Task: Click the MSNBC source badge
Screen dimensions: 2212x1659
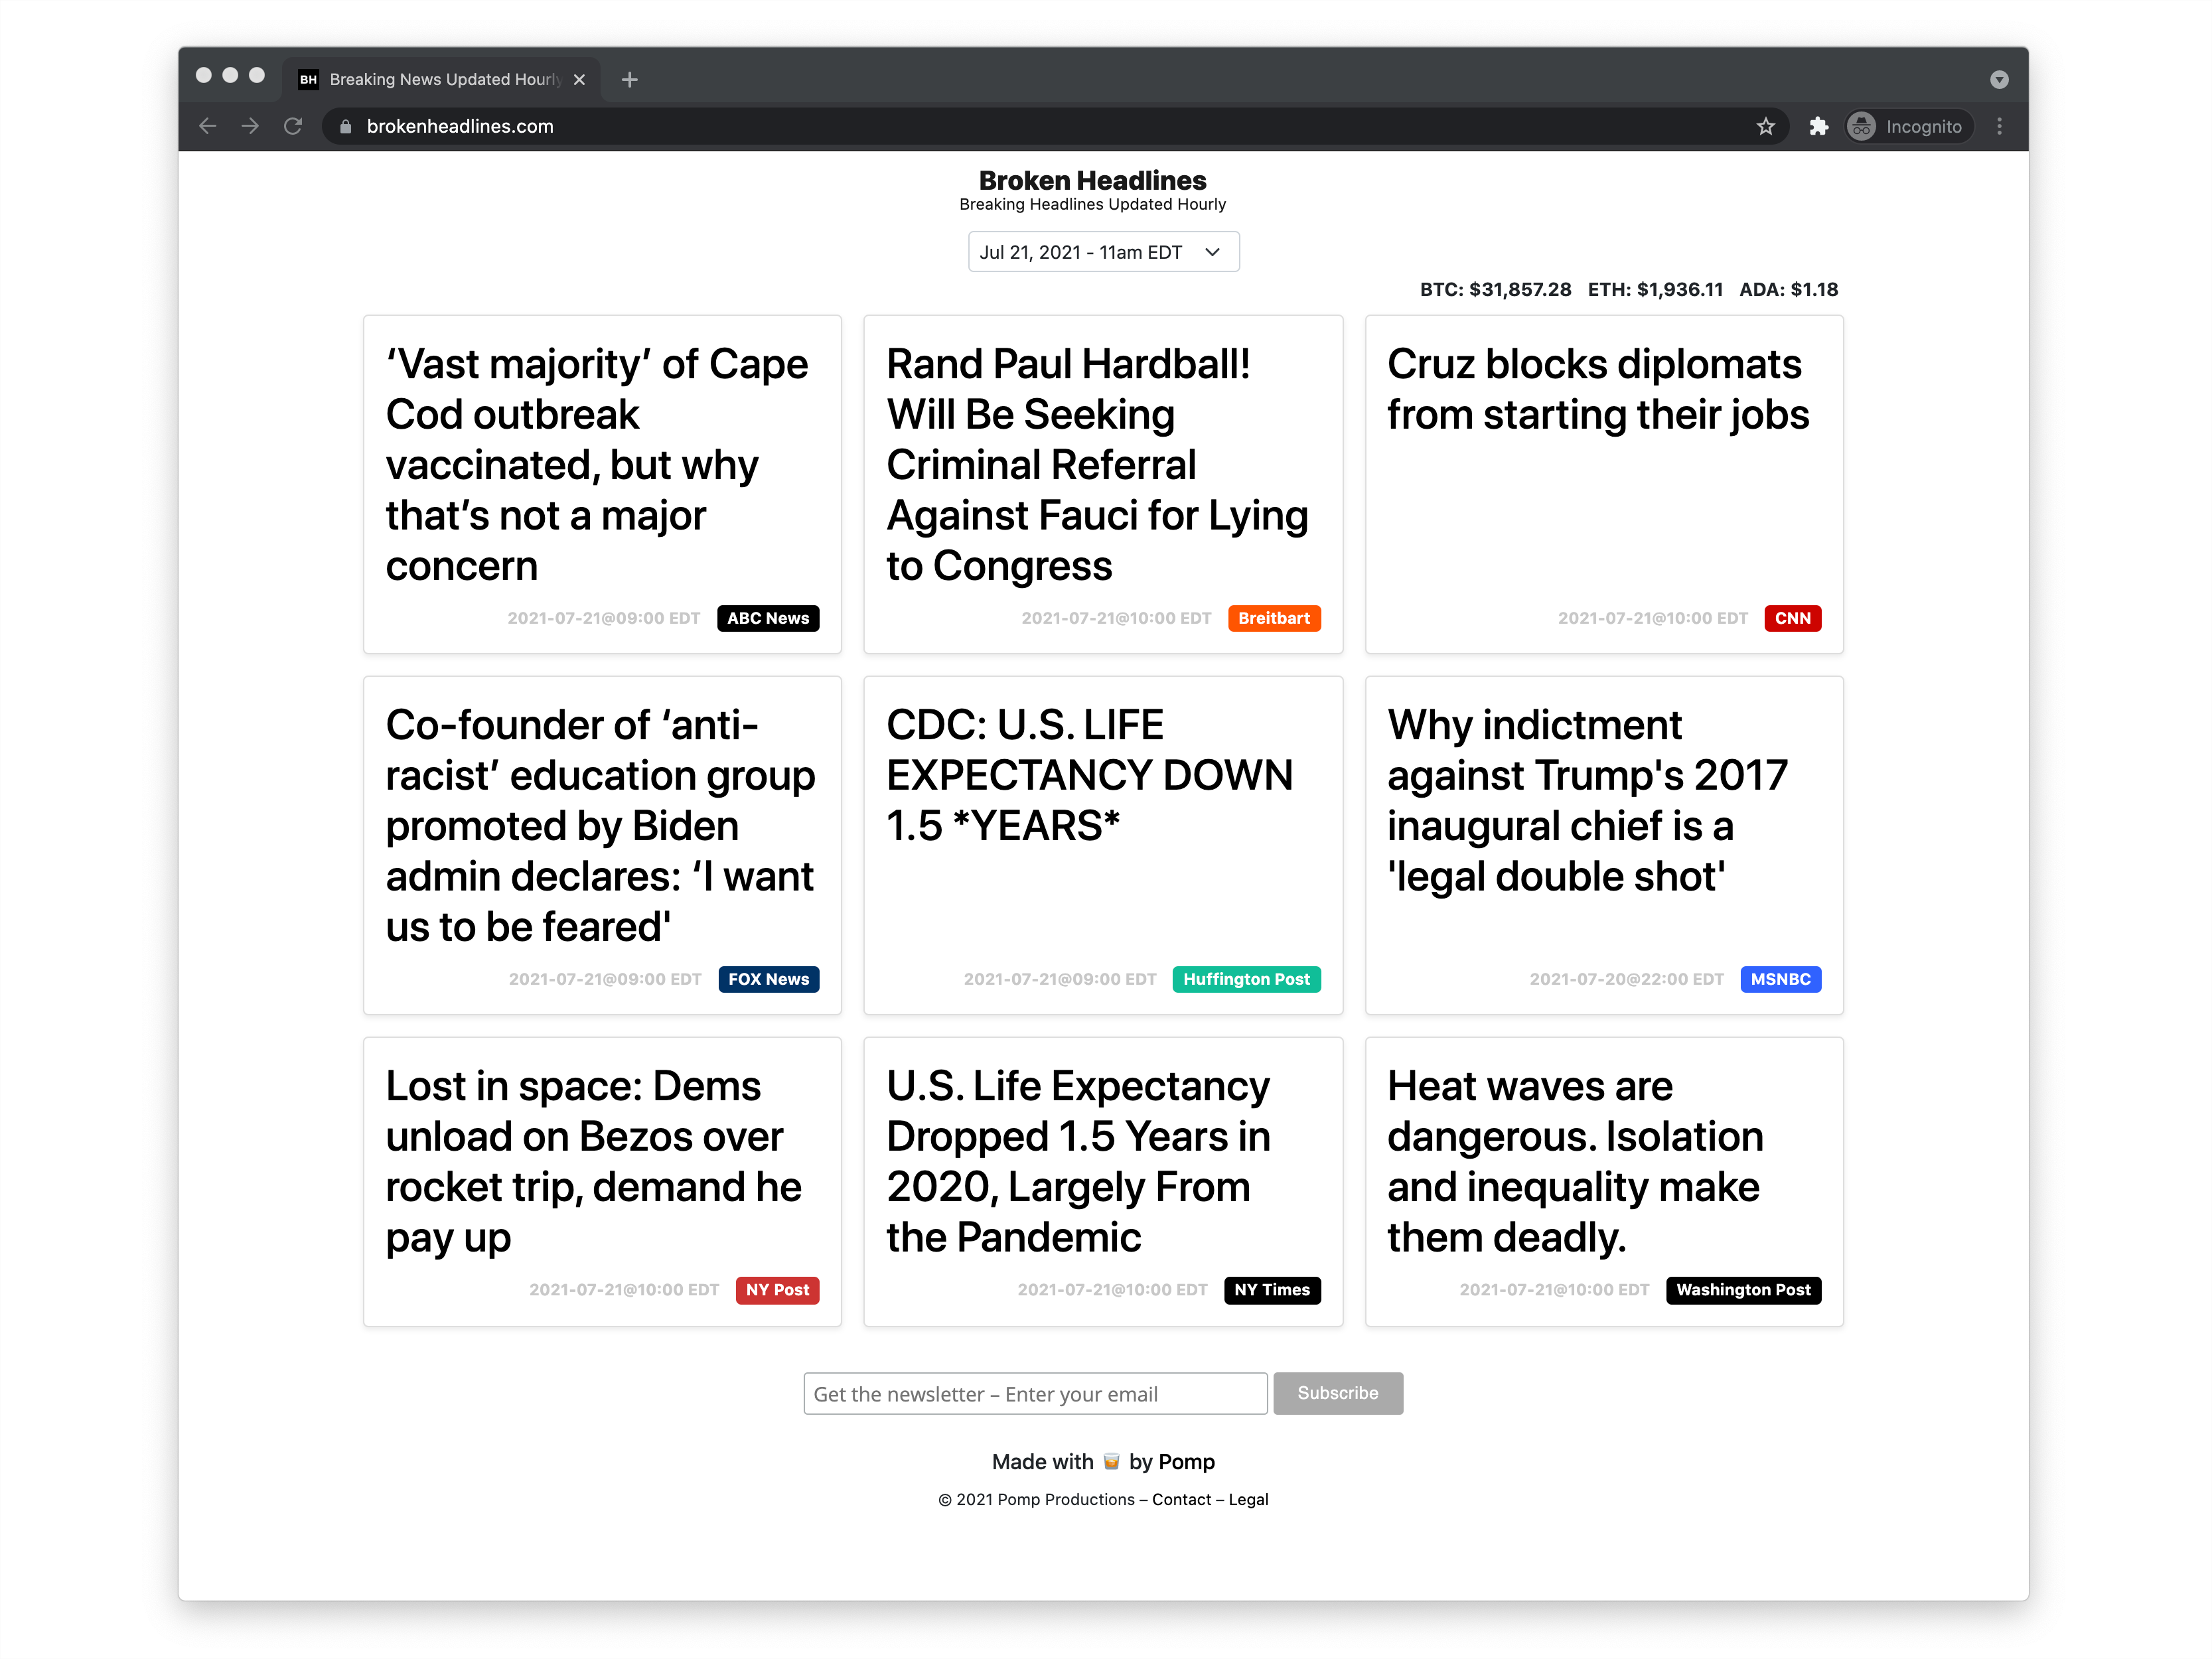Action: [x=1781, y=979]
